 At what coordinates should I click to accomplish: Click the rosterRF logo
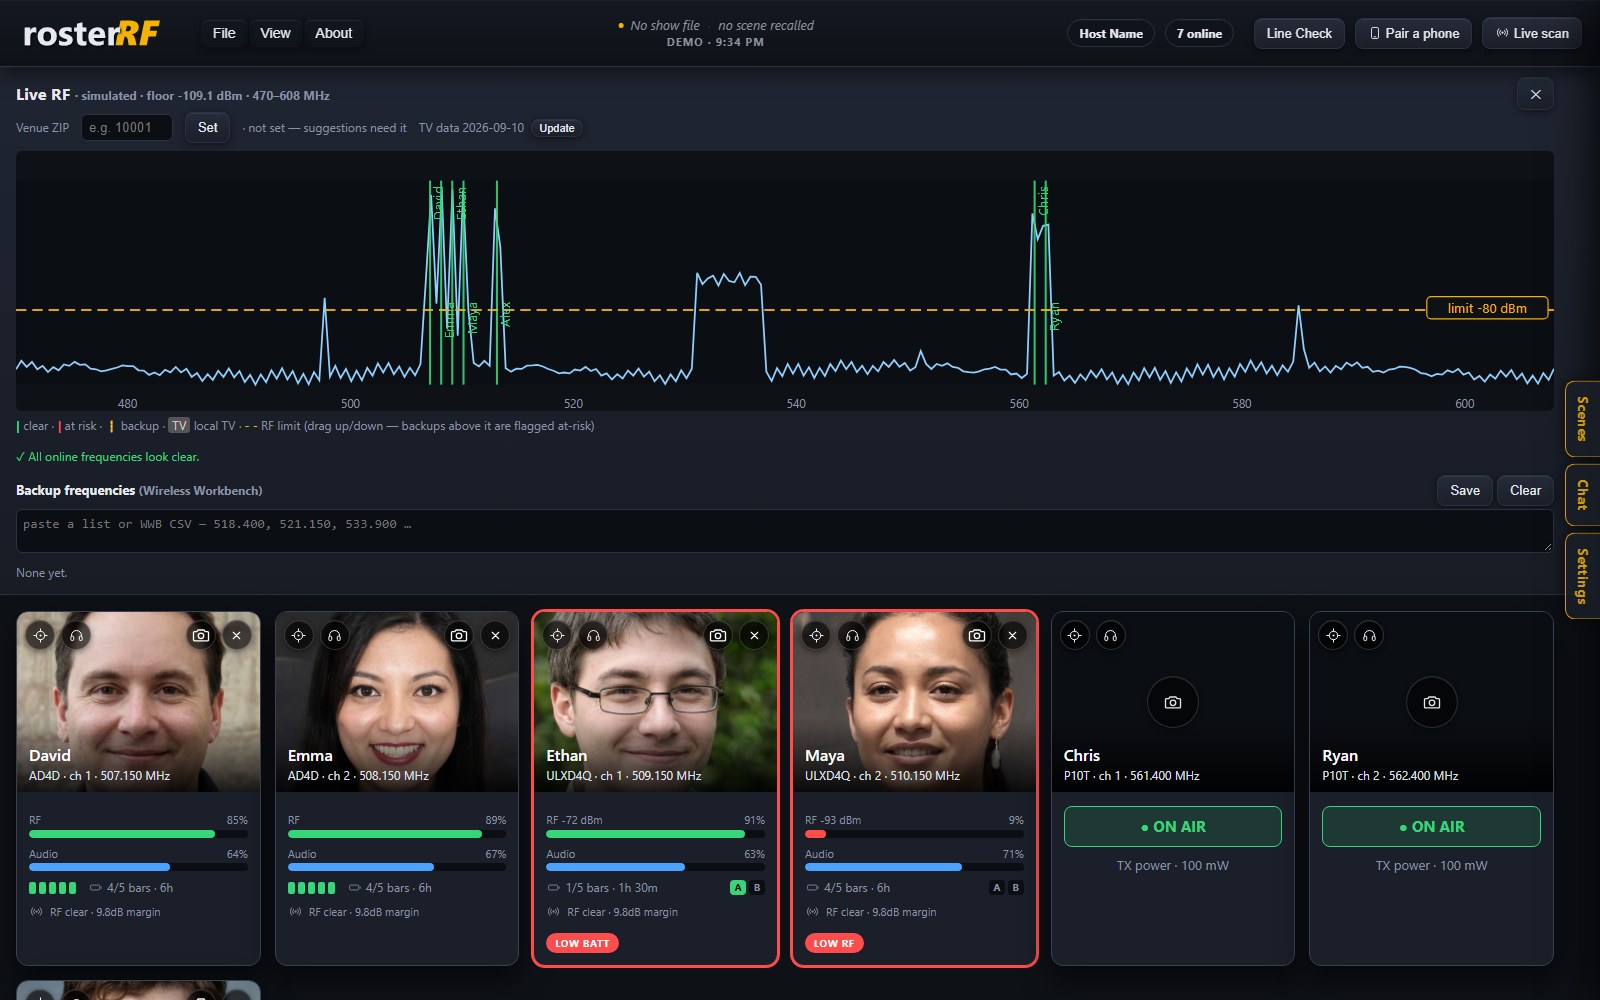(91, 34)
